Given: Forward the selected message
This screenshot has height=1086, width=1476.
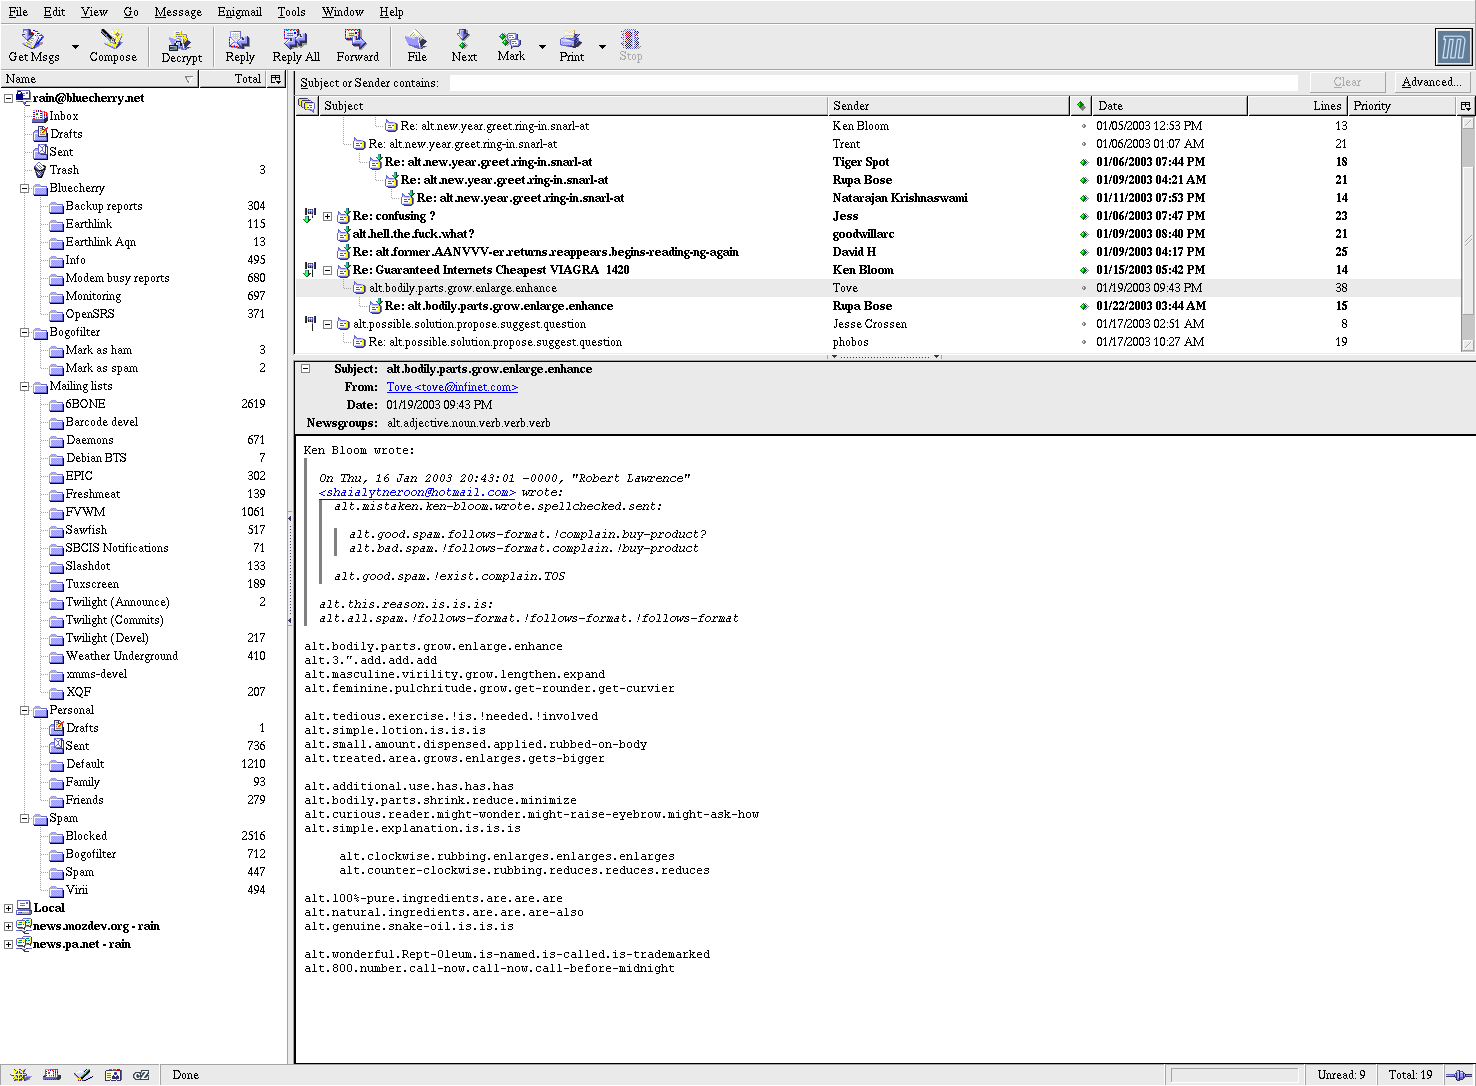Looking at the screenshot, I should pos(357,46).
